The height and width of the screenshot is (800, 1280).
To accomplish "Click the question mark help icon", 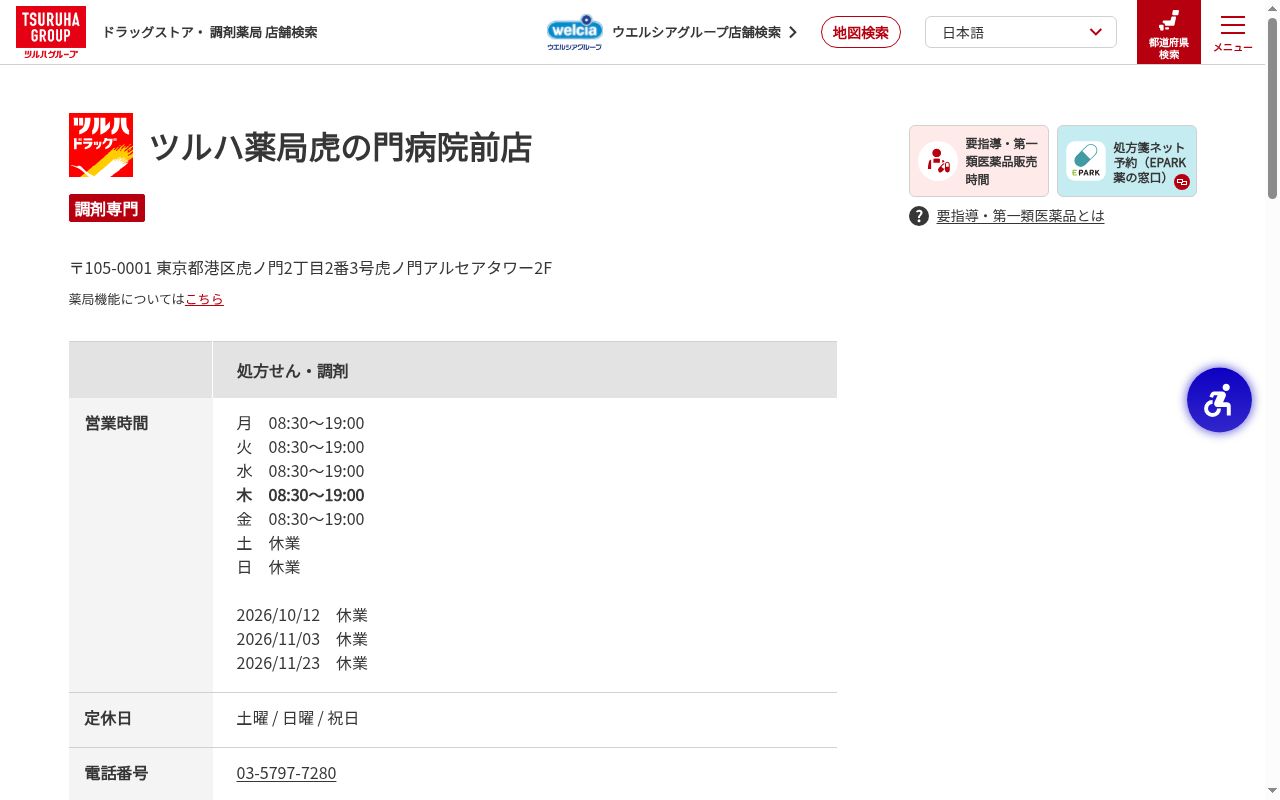I will coord(919,216).
